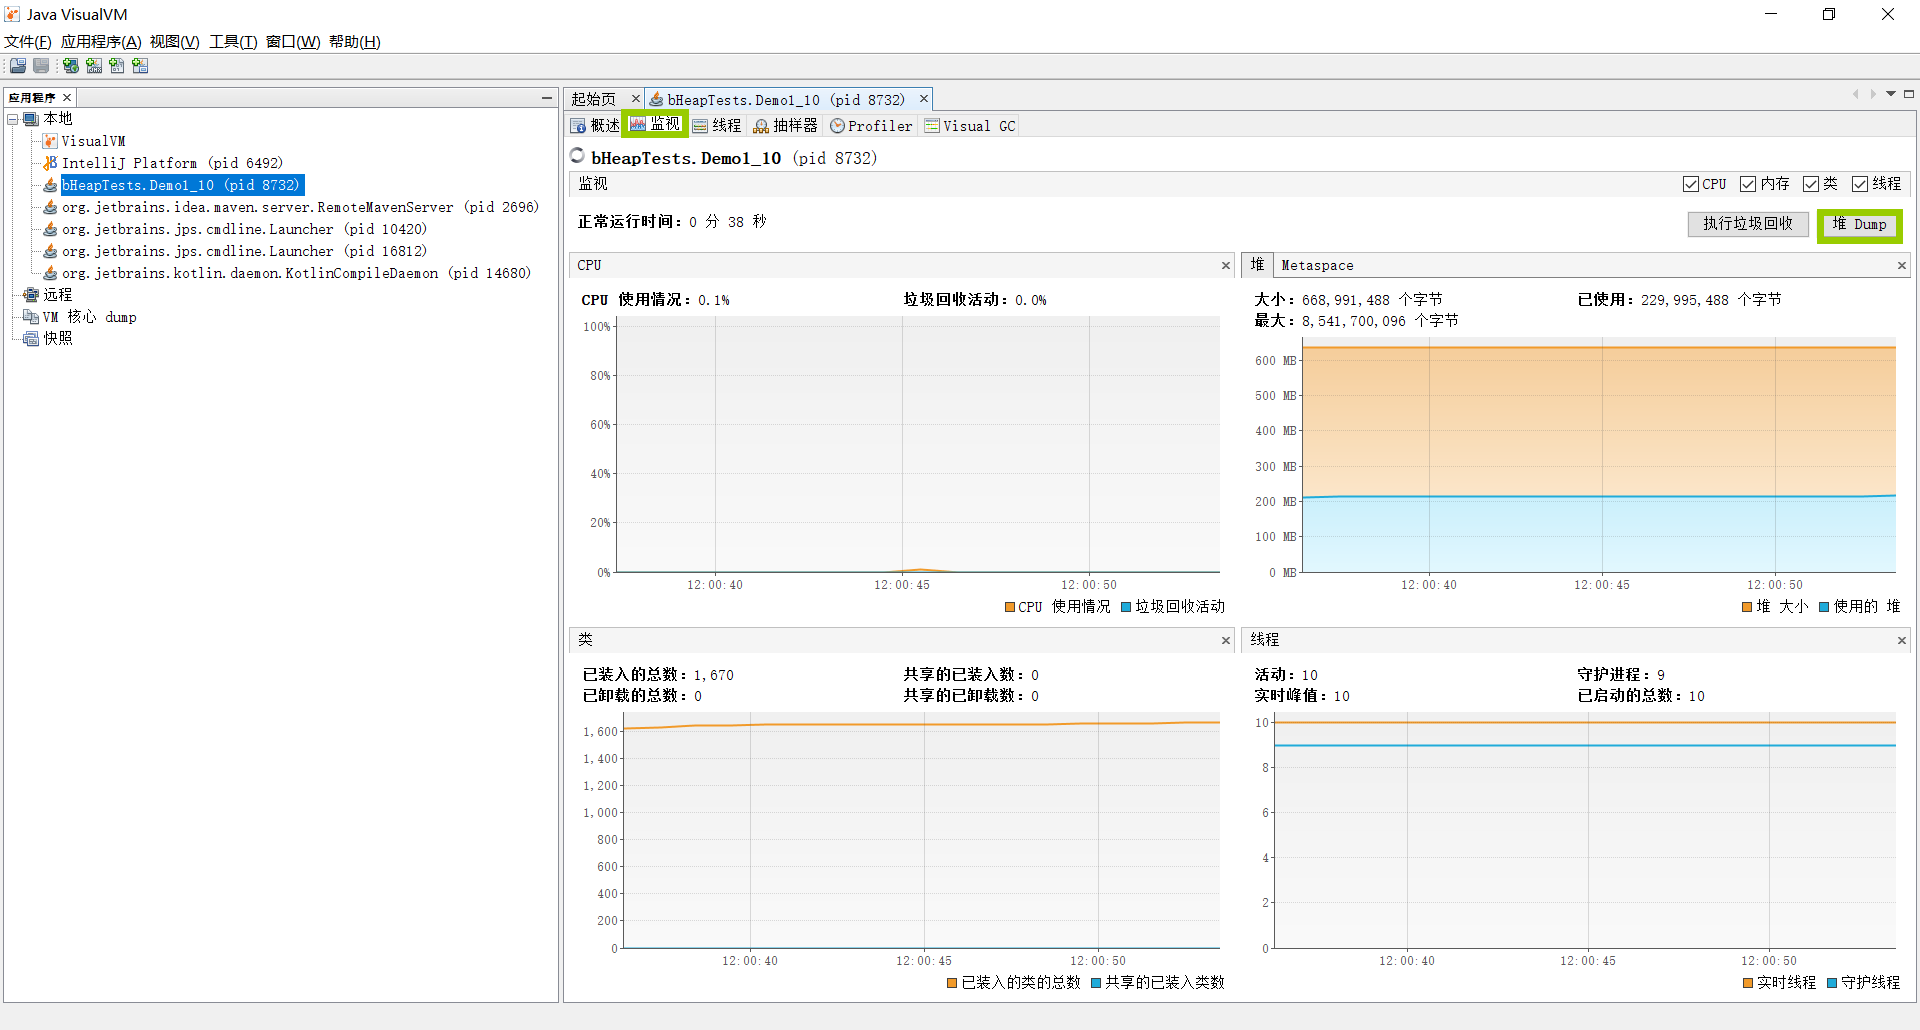Click orange CPU 使用情况 legend swatch
This screenshot has height=1030, width=1920.
[1010, 607]
